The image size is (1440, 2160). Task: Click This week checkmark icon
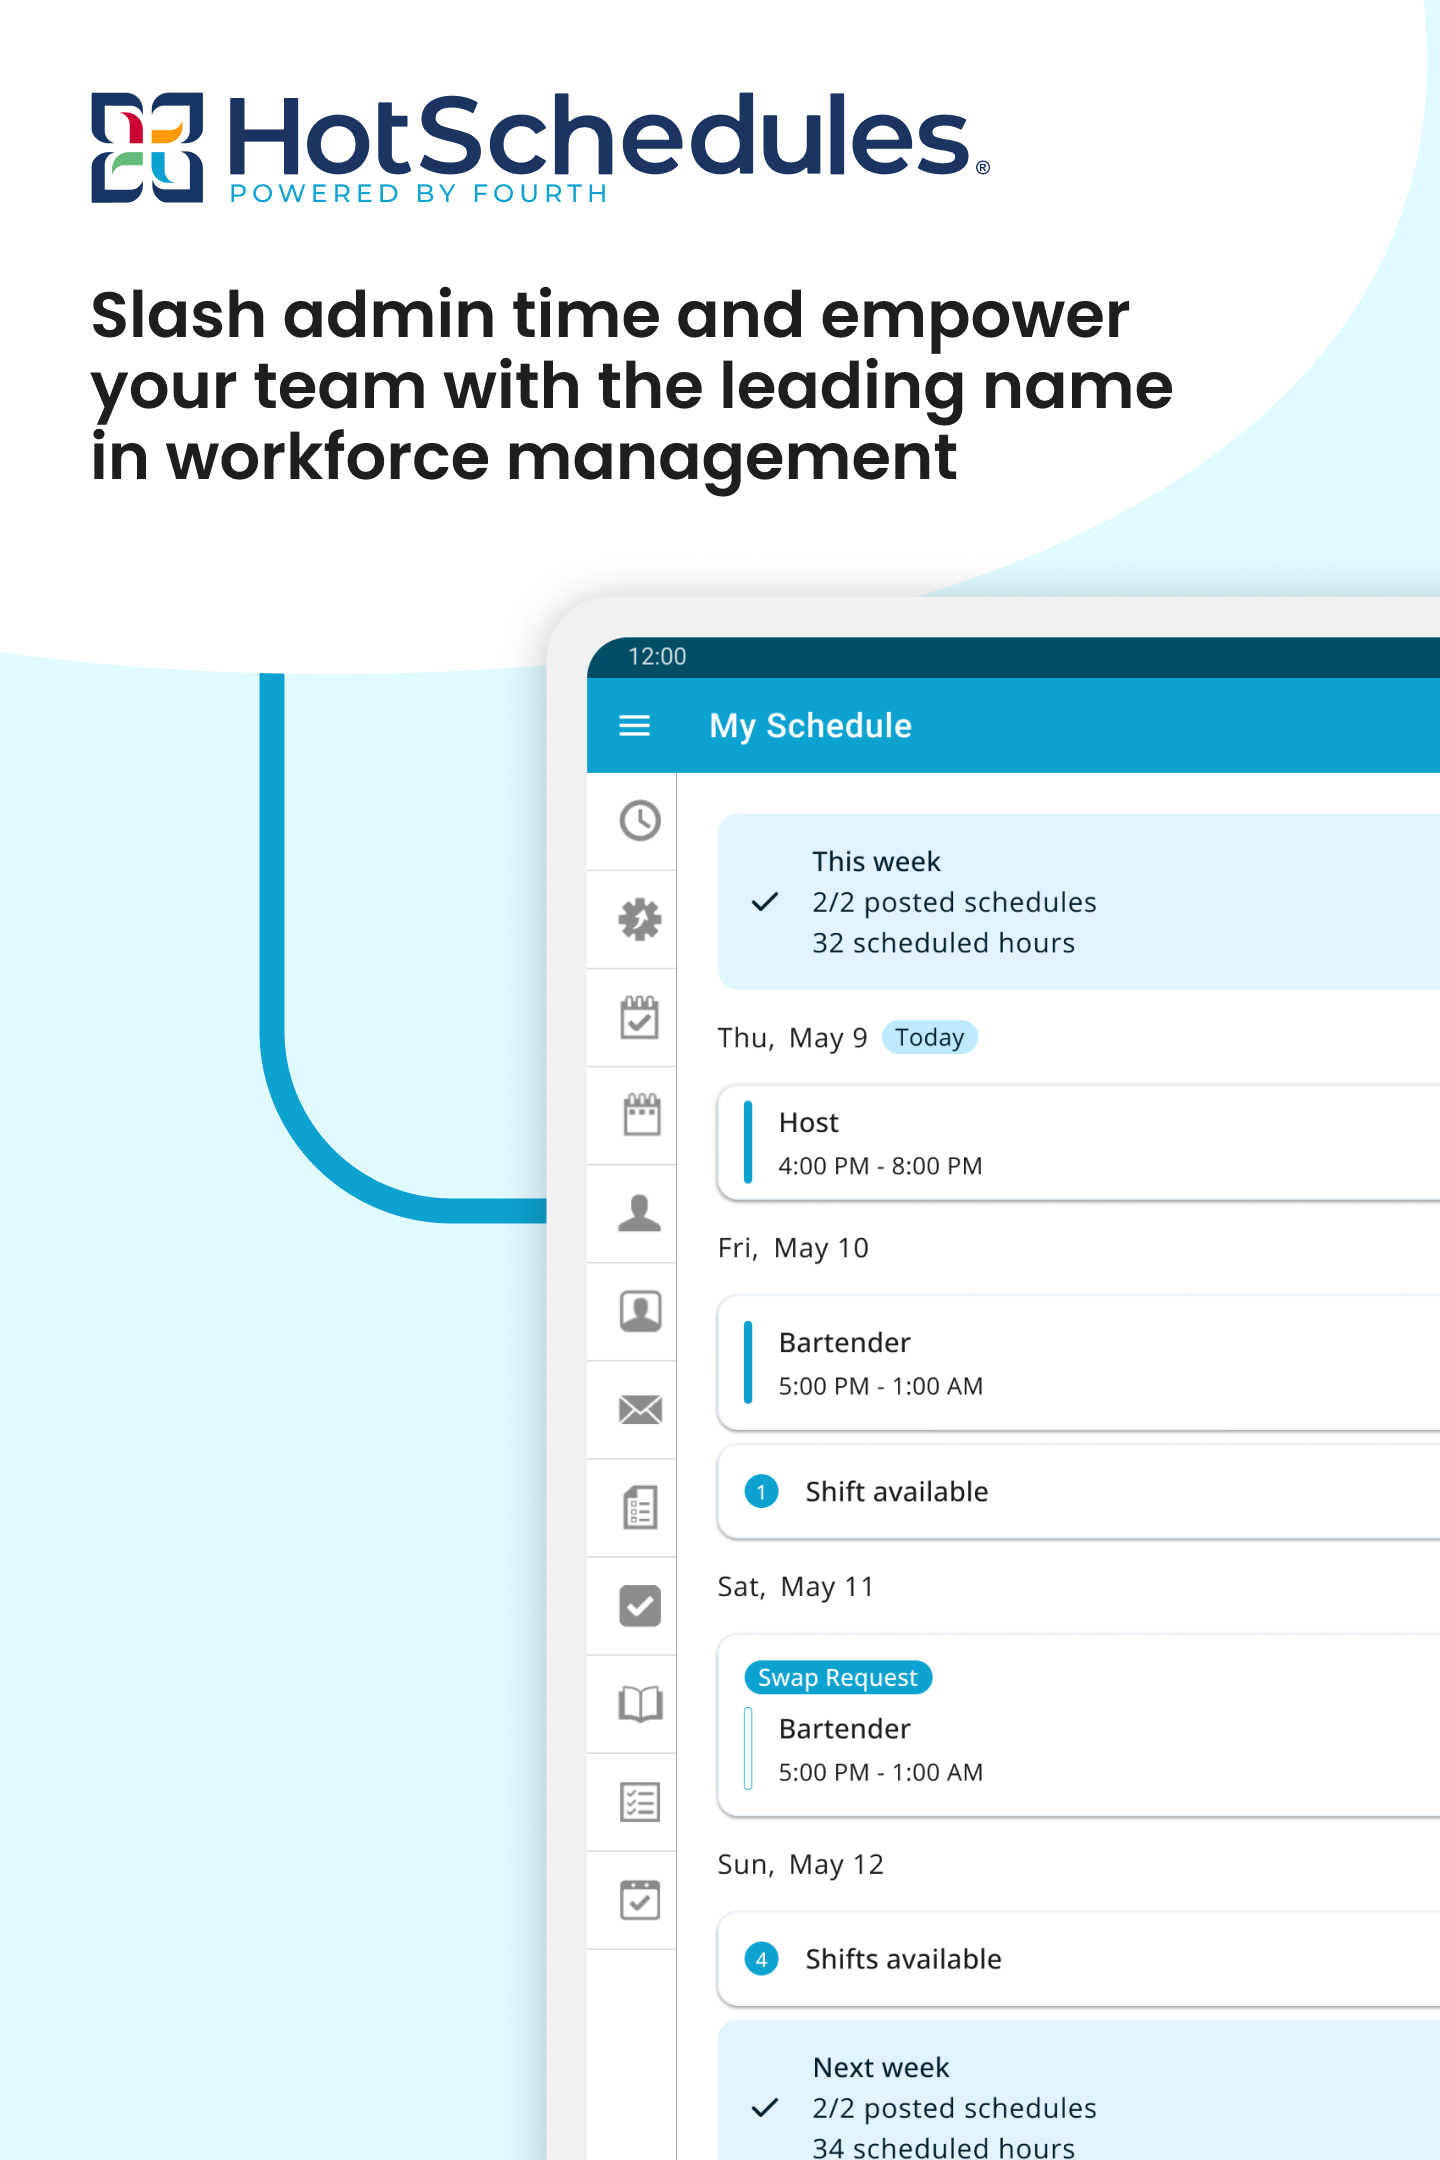[x=765, y=902]
